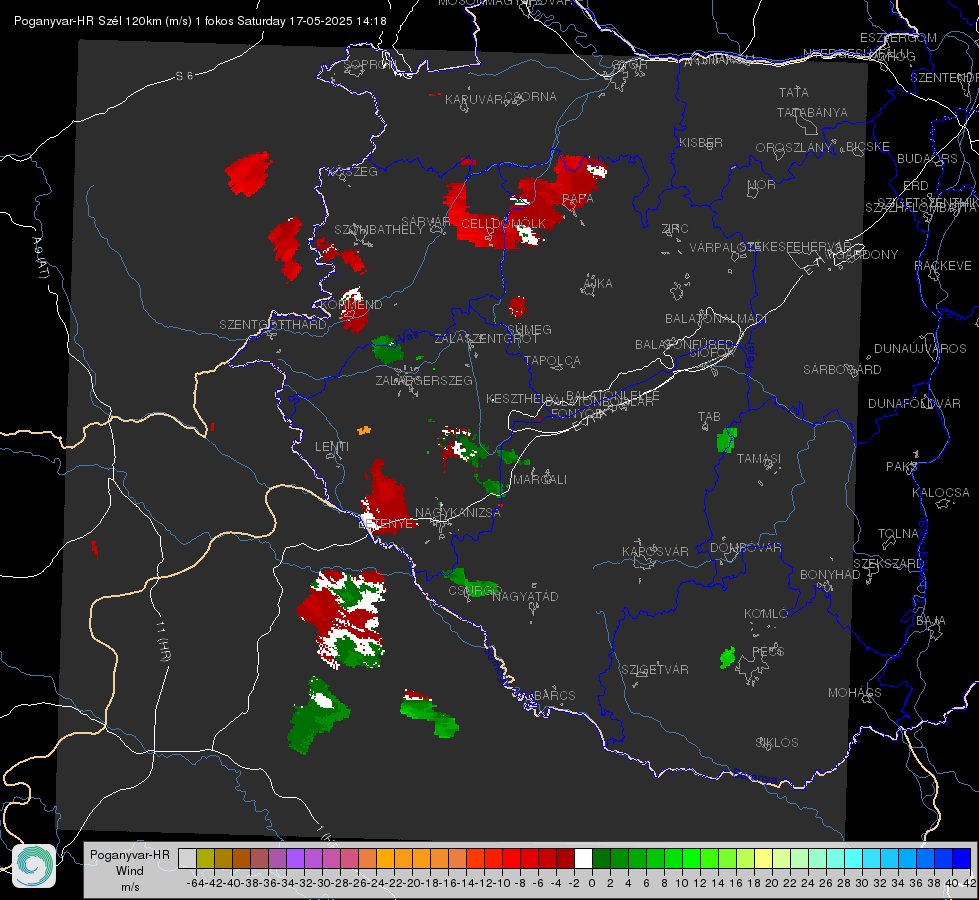Click the PAPA city label

pos(578,199)
